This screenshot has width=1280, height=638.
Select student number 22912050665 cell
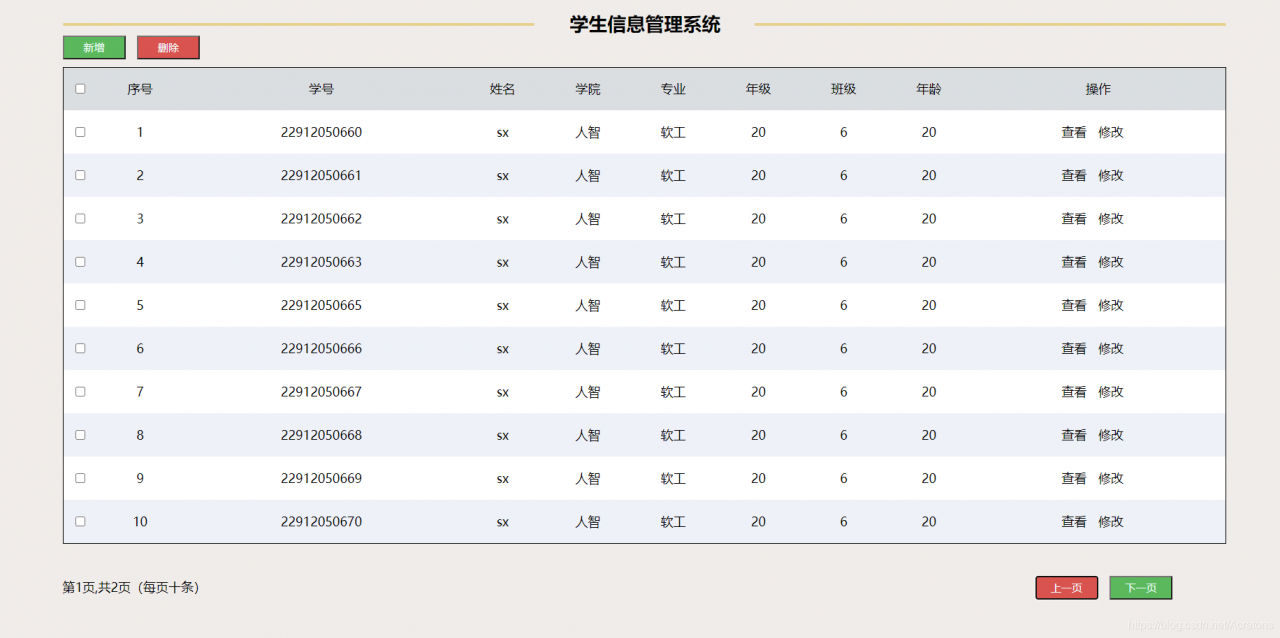click(x=321, y=305)
